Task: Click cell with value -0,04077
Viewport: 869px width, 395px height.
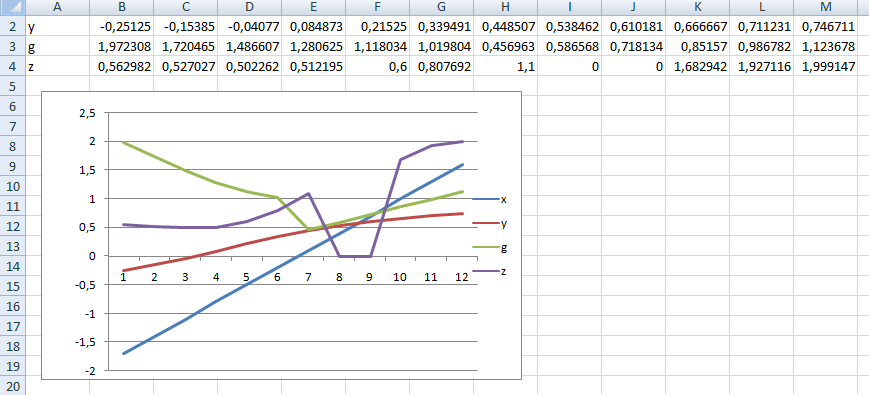Action: click(249, 25)
